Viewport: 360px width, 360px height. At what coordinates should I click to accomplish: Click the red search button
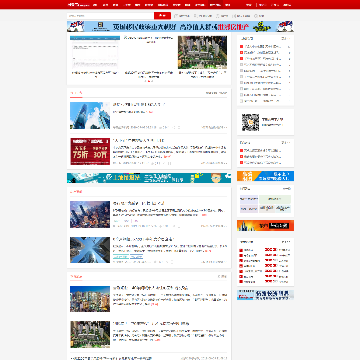[x=162, y=16]
